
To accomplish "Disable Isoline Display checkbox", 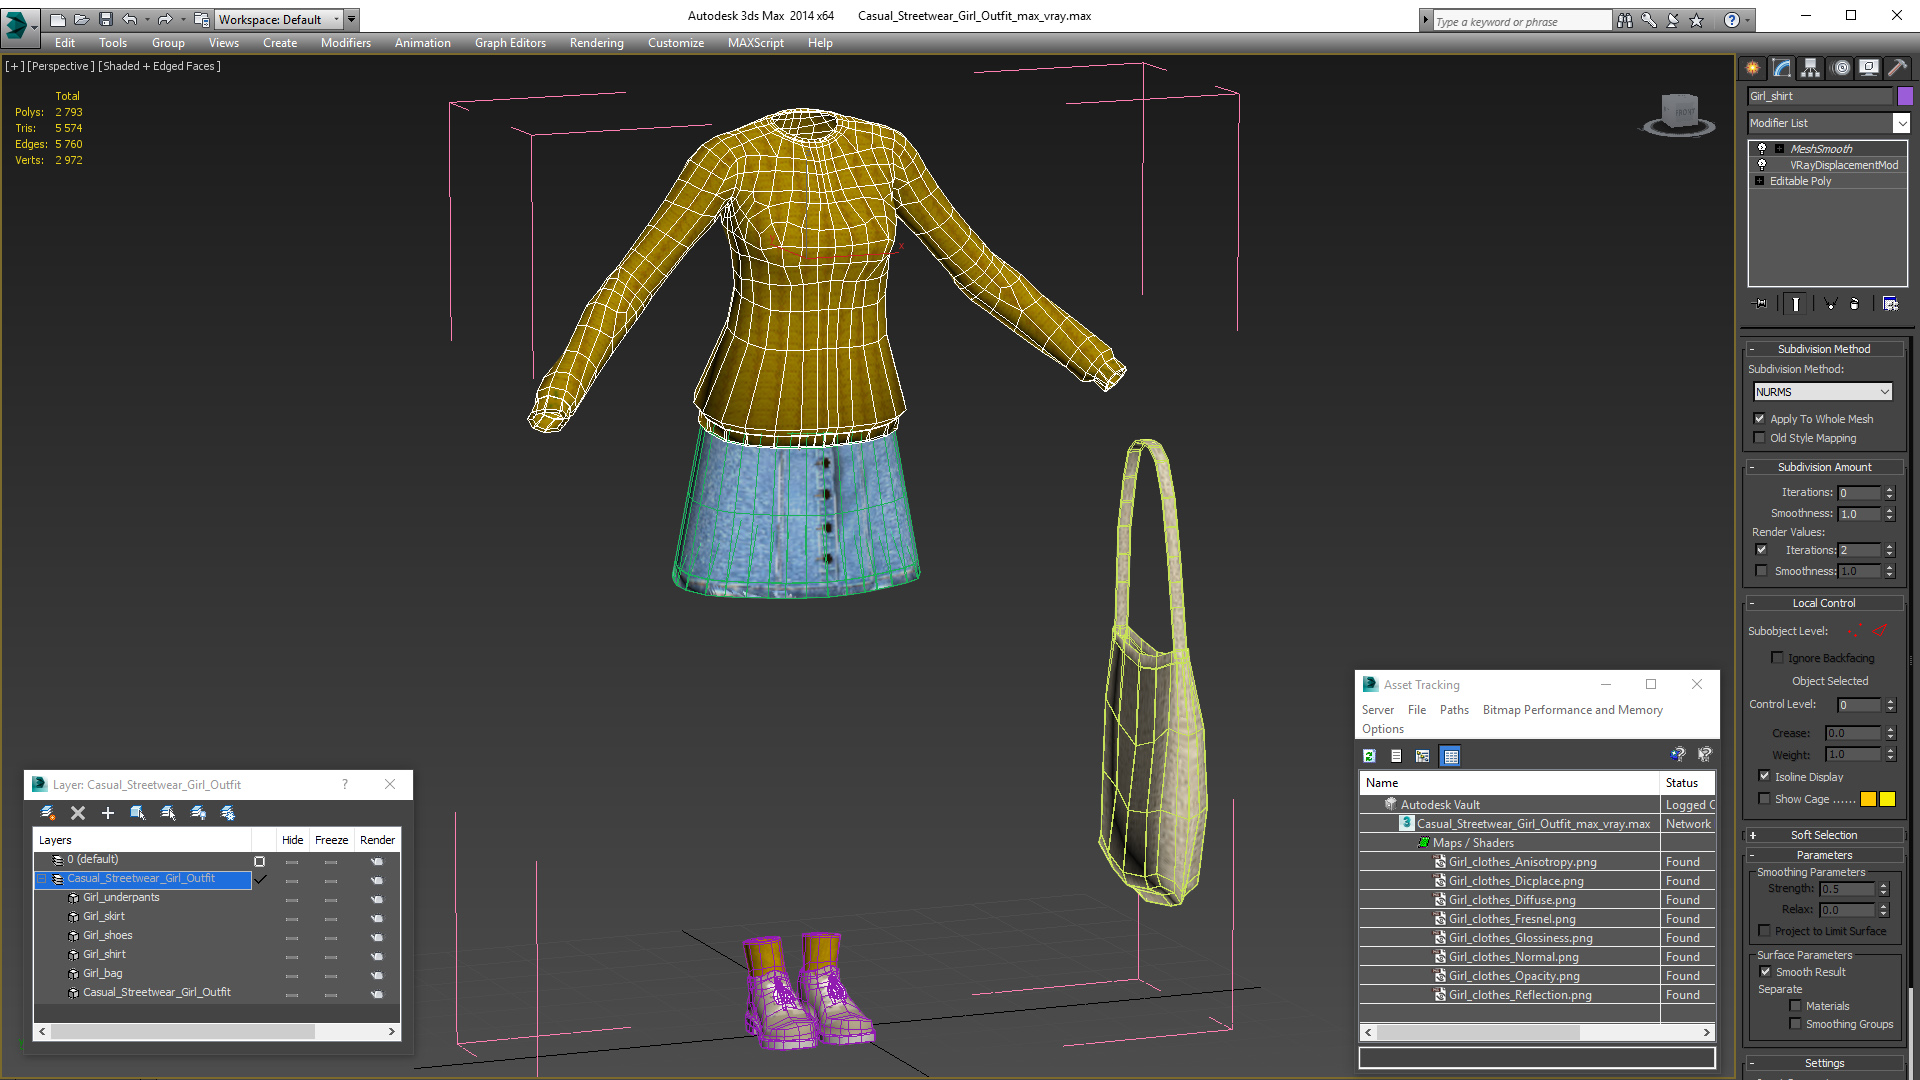I will [1764, 776].
